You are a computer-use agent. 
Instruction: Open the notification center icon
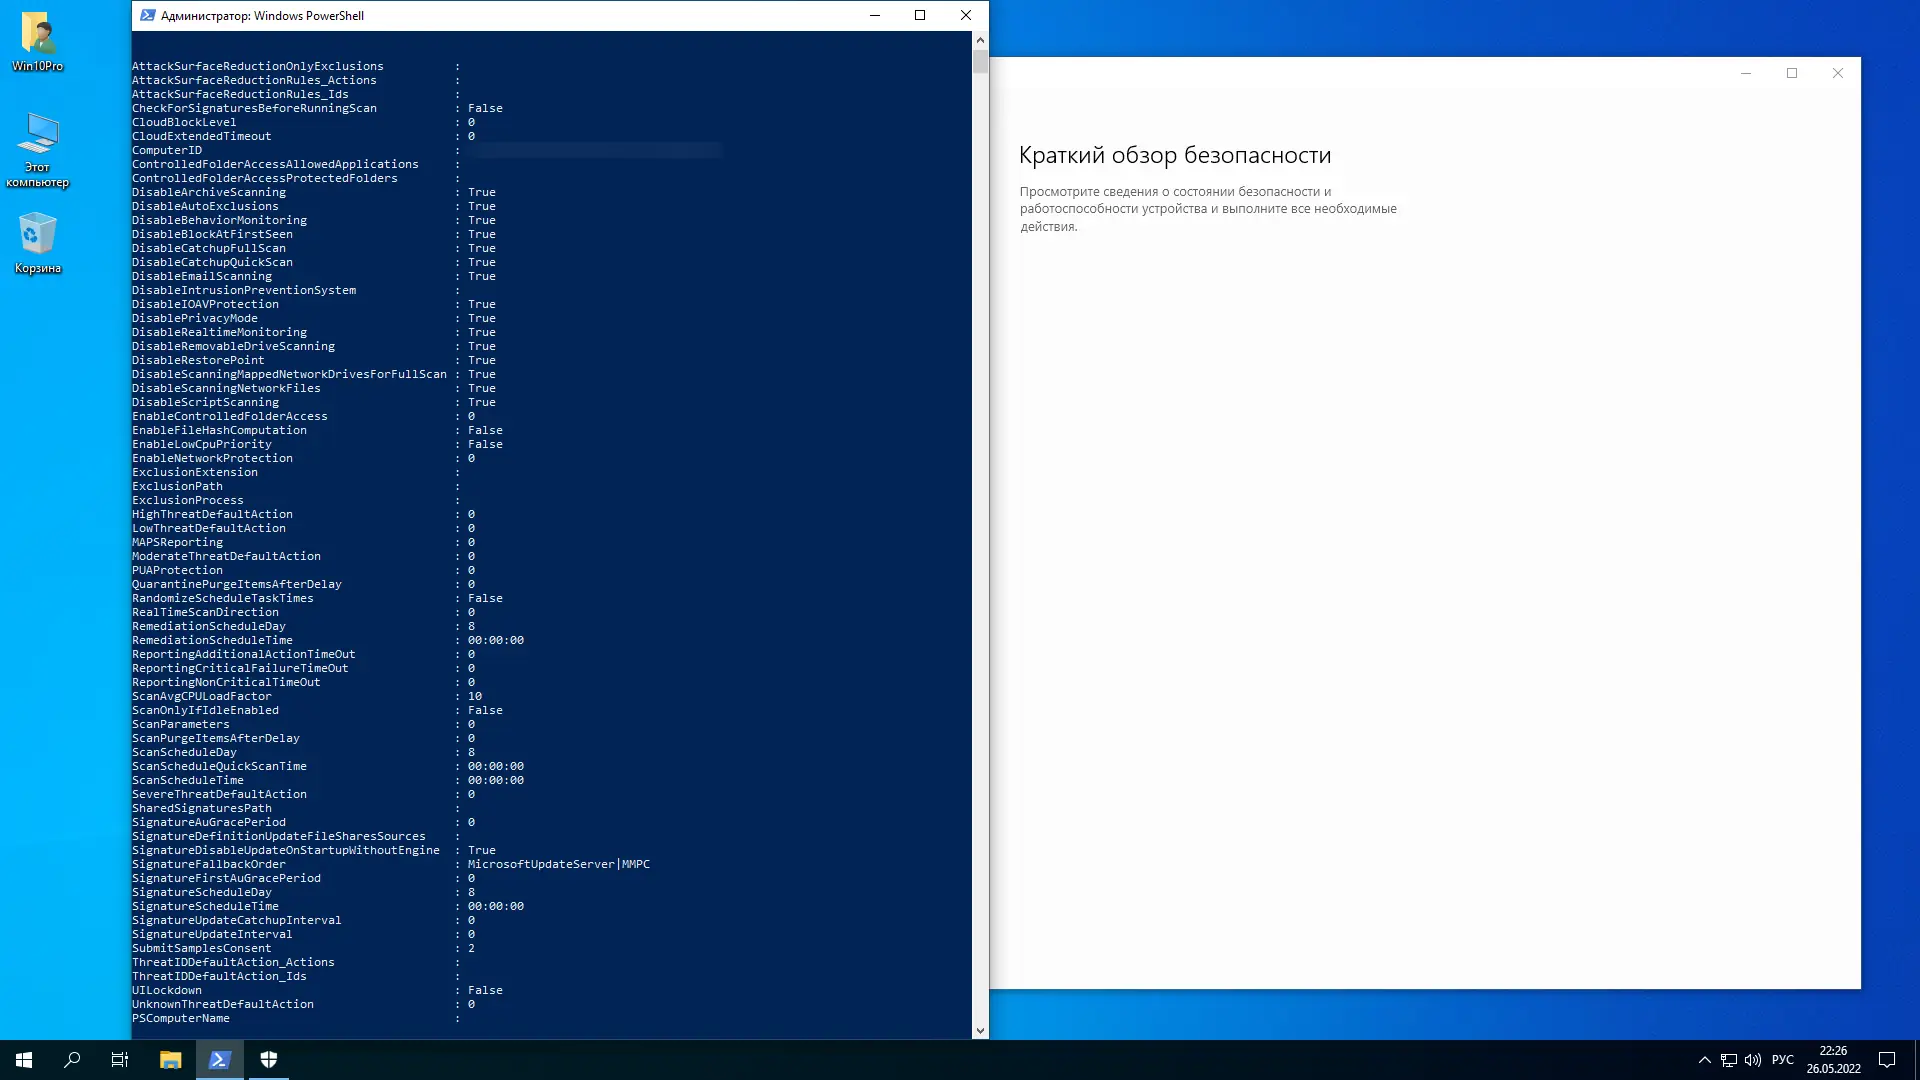click(1887, 1060)
